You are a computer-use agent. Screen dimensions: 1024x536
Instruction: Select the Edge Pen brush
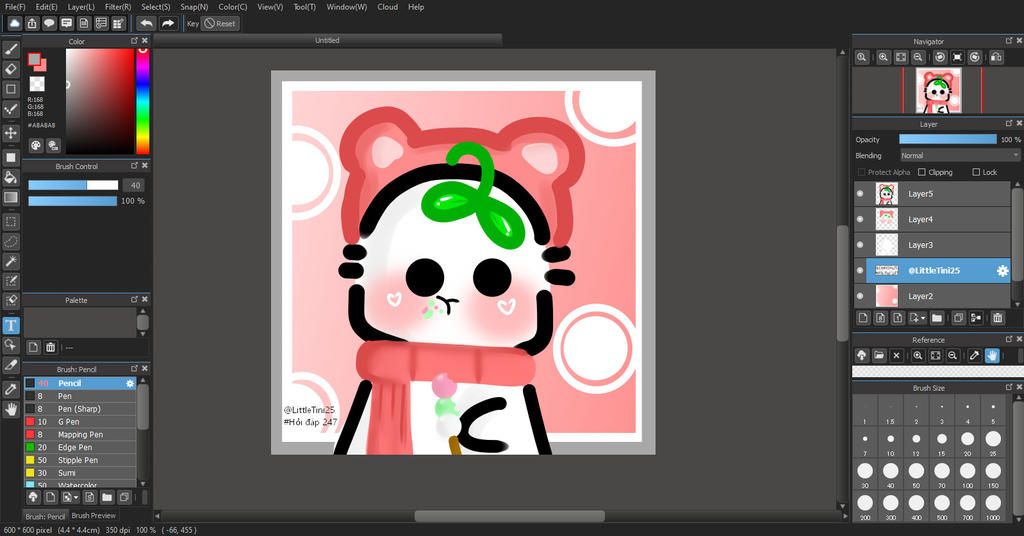point(80,447)
